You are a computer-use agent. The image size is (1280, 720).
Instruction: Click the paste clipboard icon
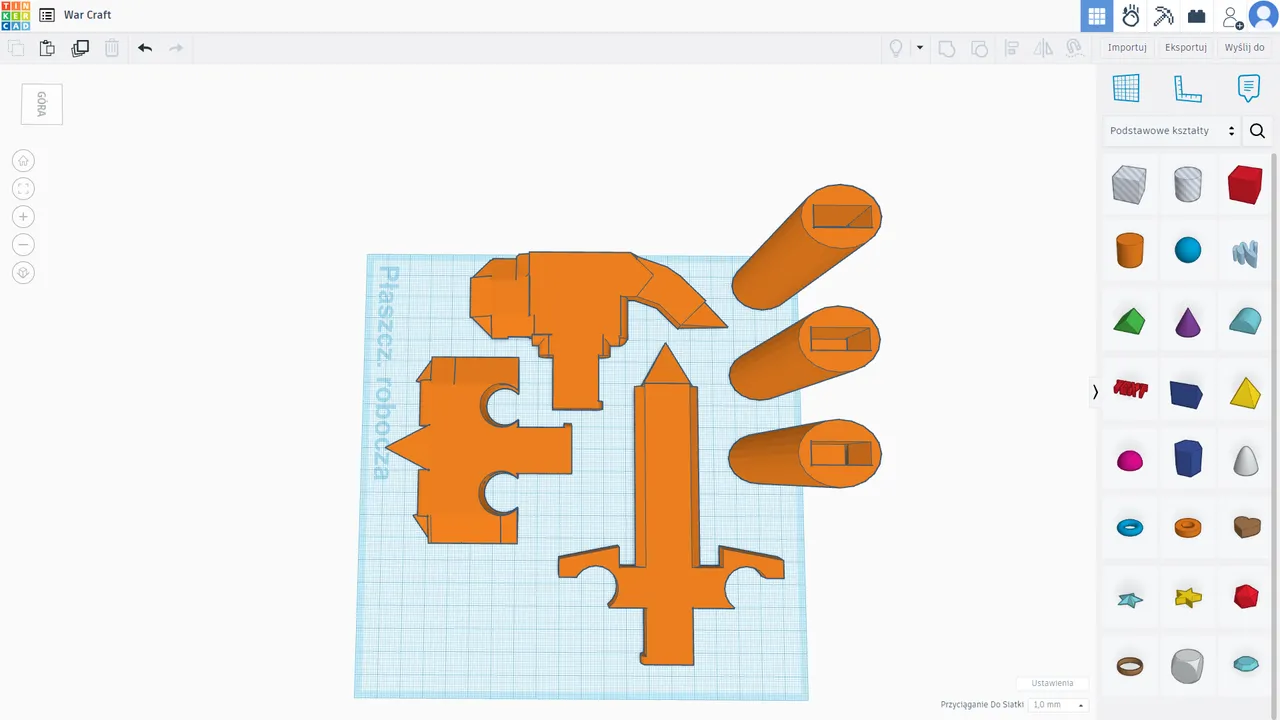[x=47, y=48]
